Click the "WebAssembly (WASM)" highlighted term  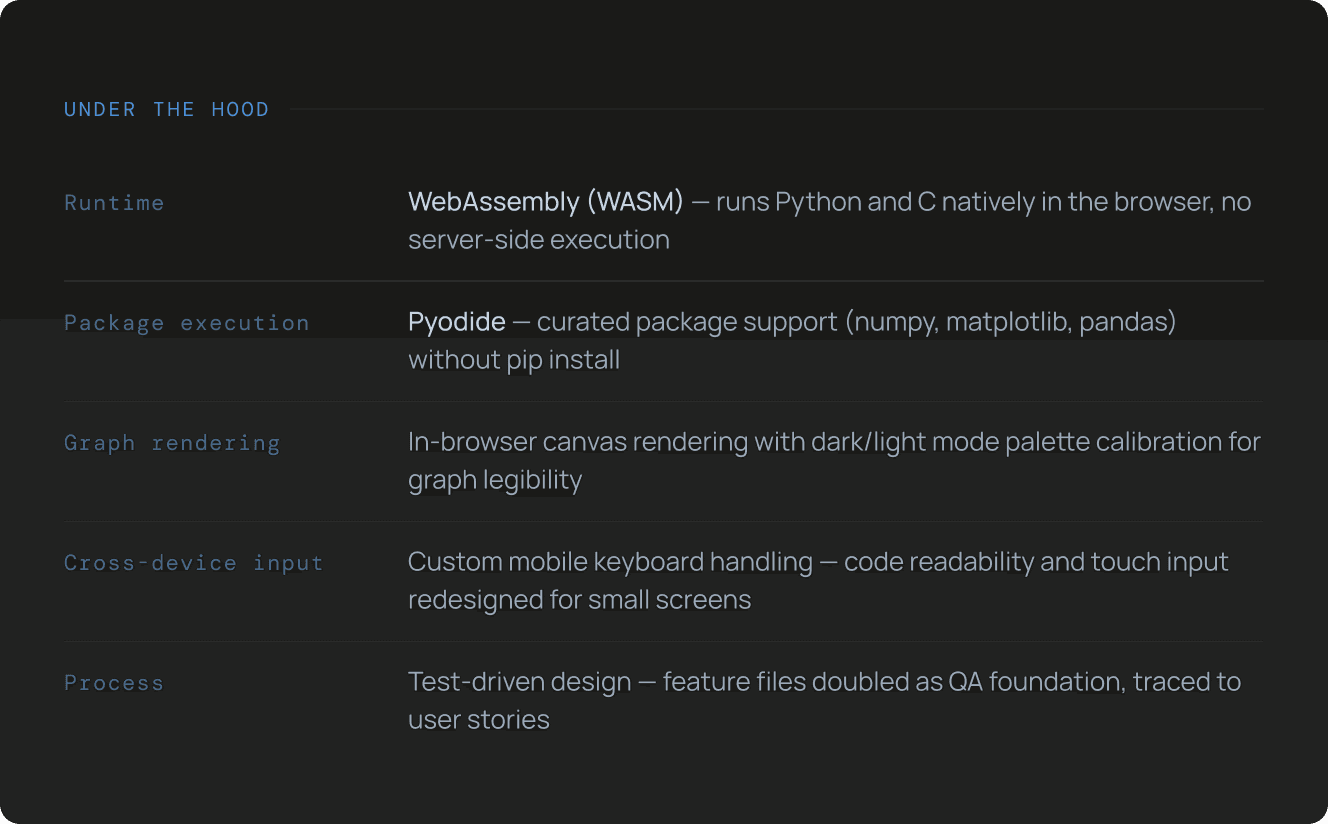point(545,202)
